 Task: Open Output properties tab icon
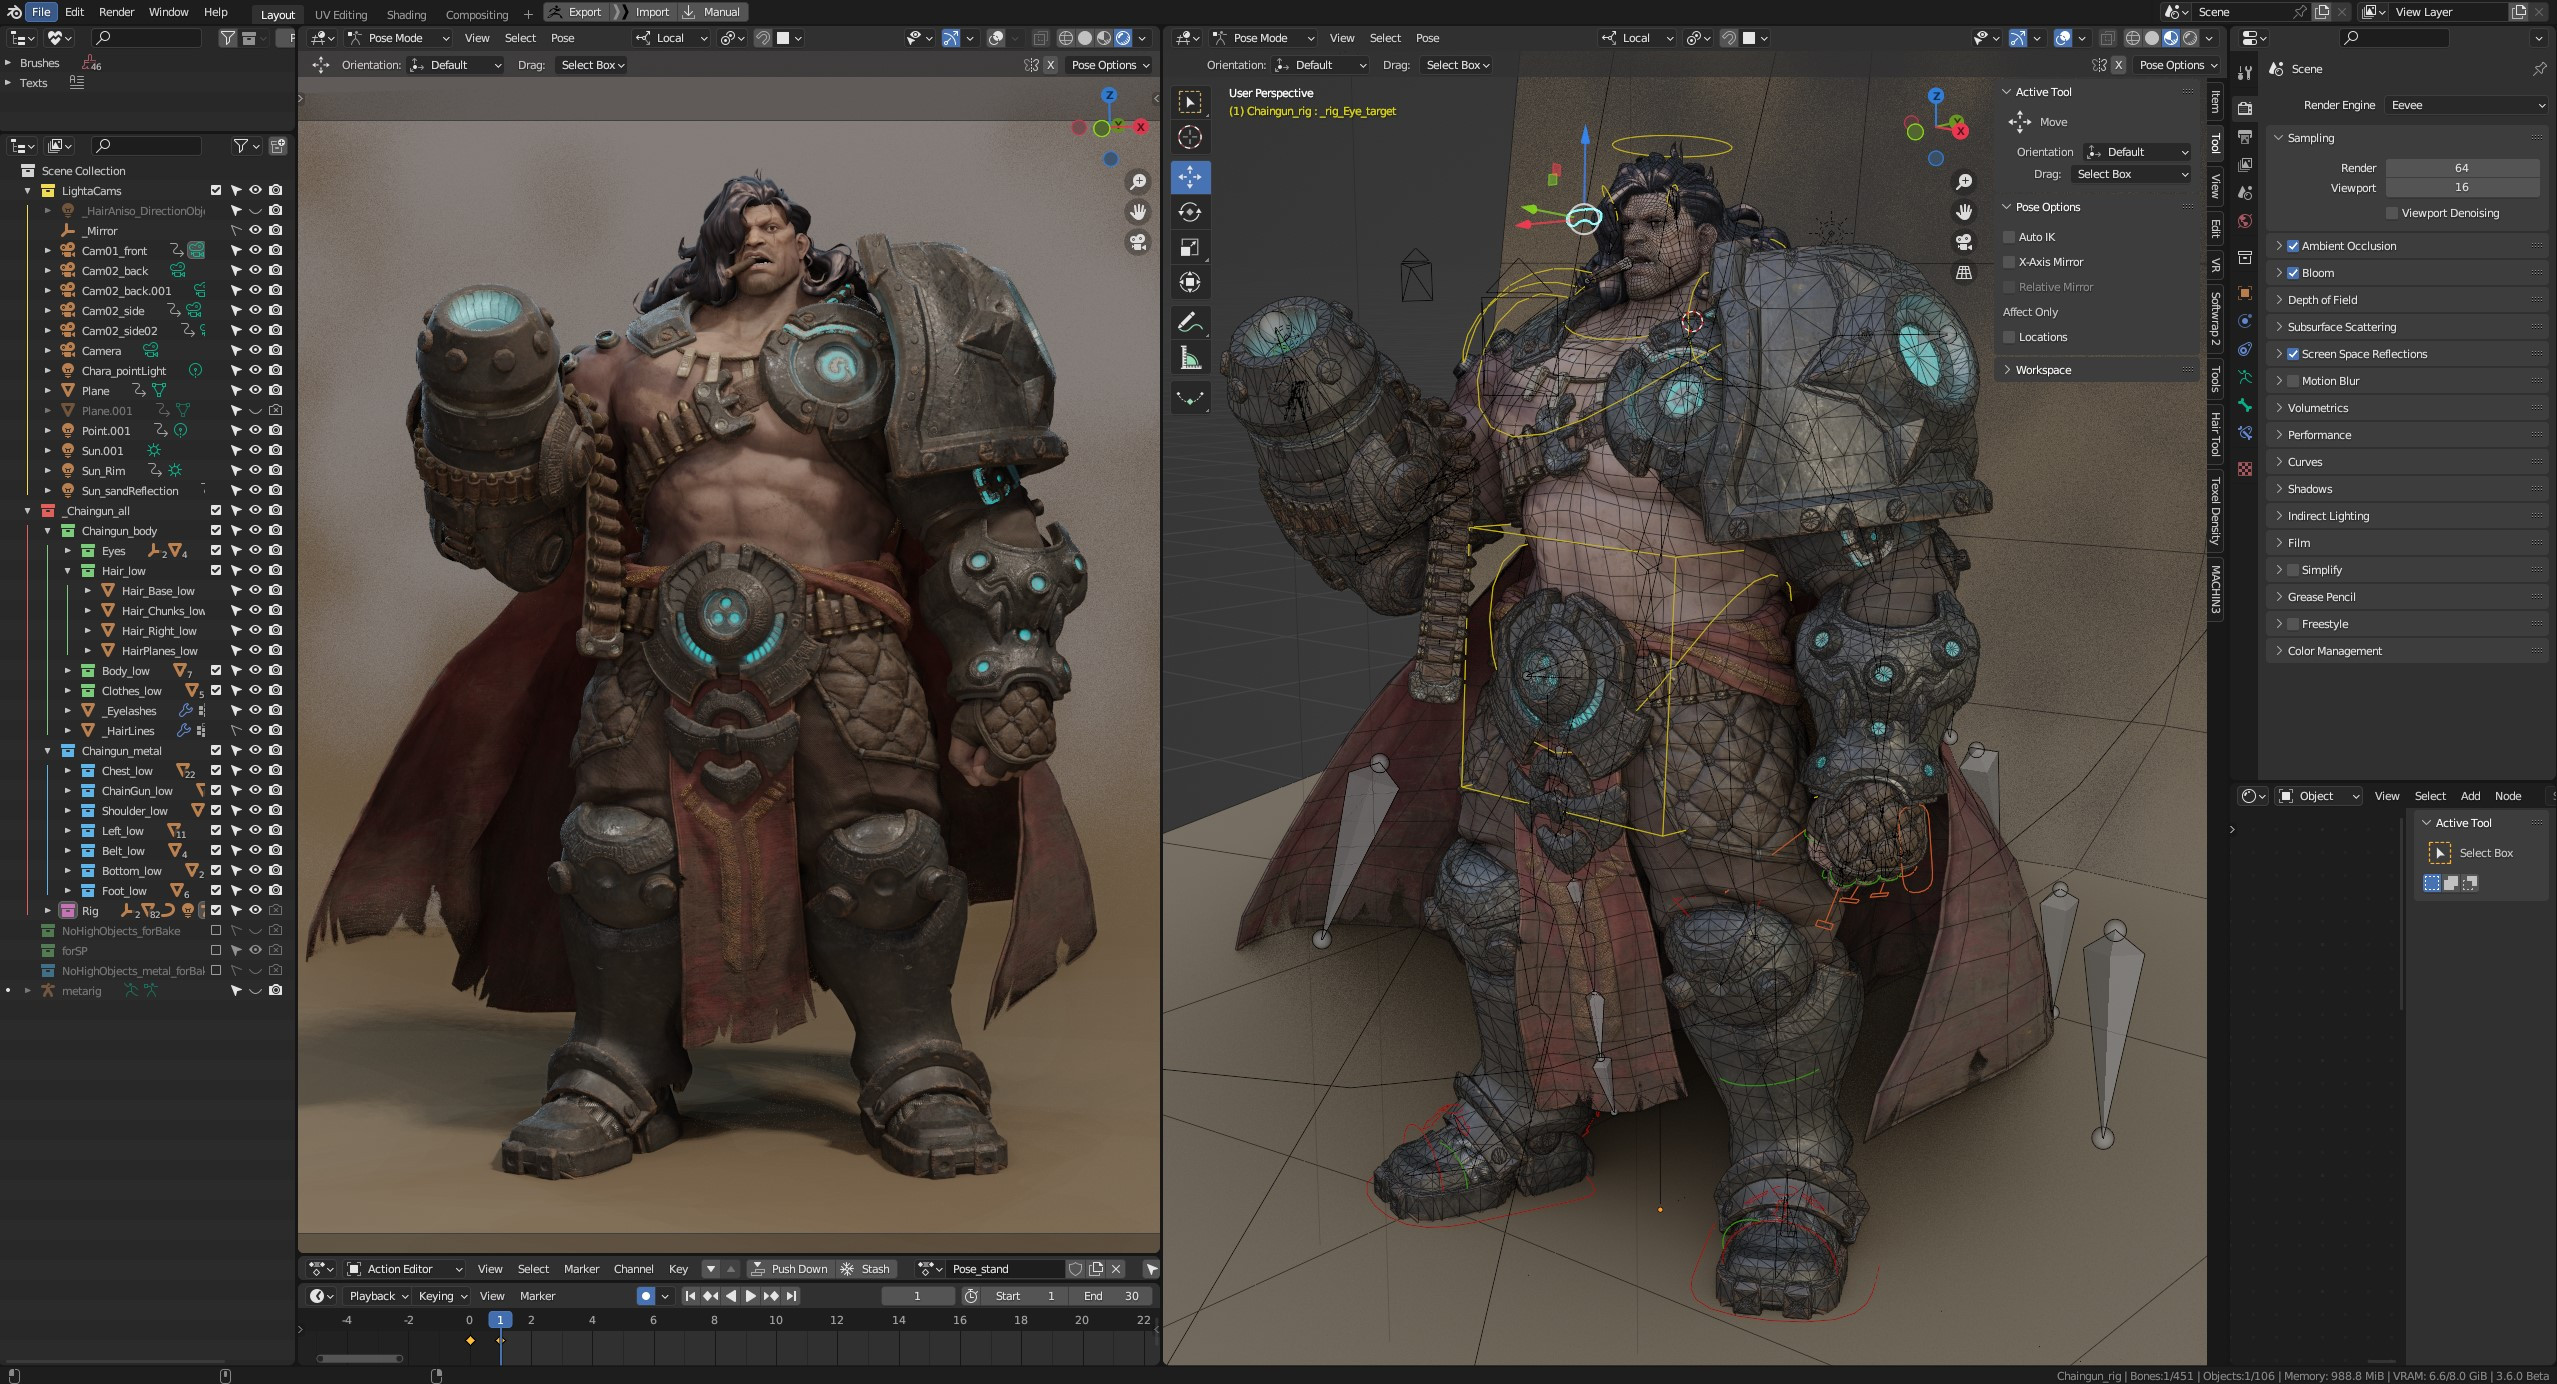coord(2245,136)
